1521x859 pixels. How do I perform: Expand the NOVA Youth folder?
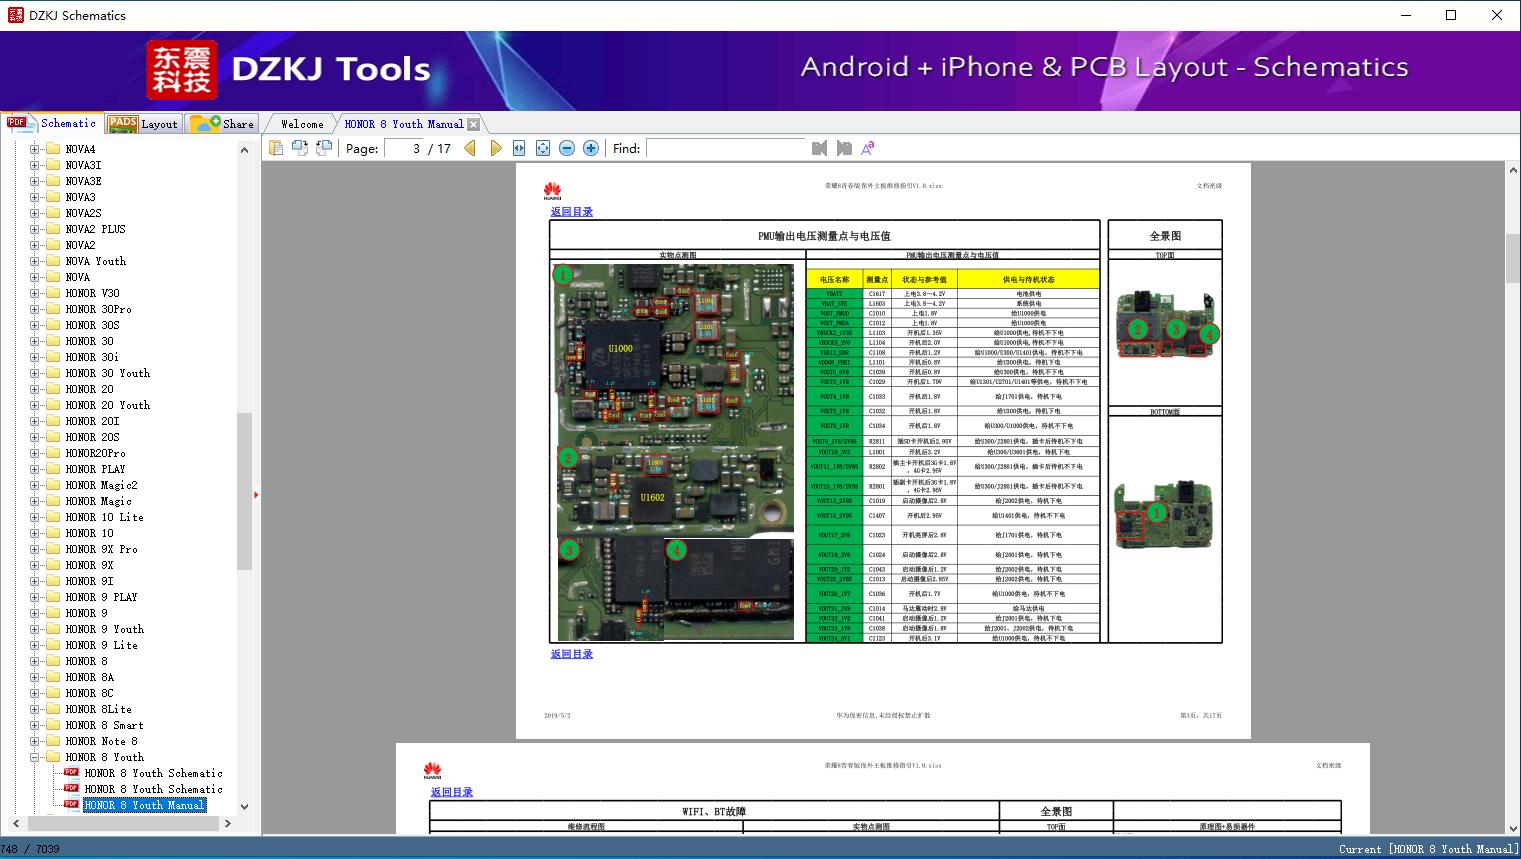coord(35,261)
